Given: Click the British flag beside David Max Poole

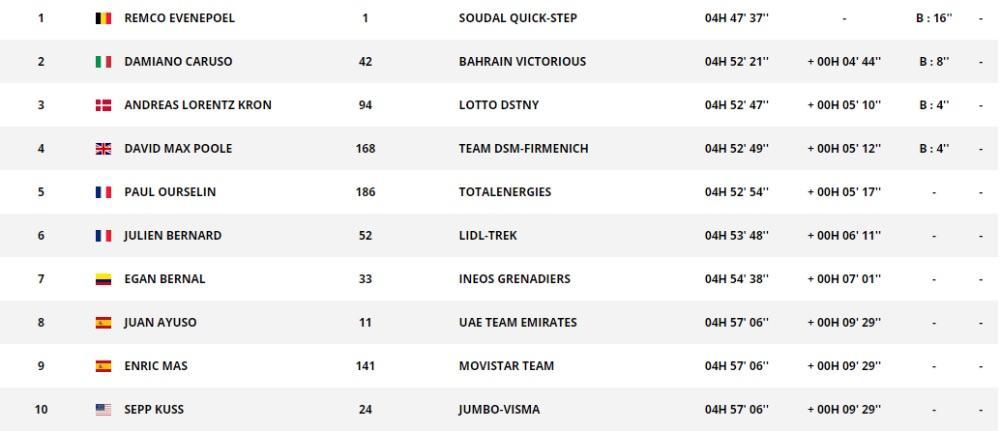Looking at the screenshot, I should 103,149.
